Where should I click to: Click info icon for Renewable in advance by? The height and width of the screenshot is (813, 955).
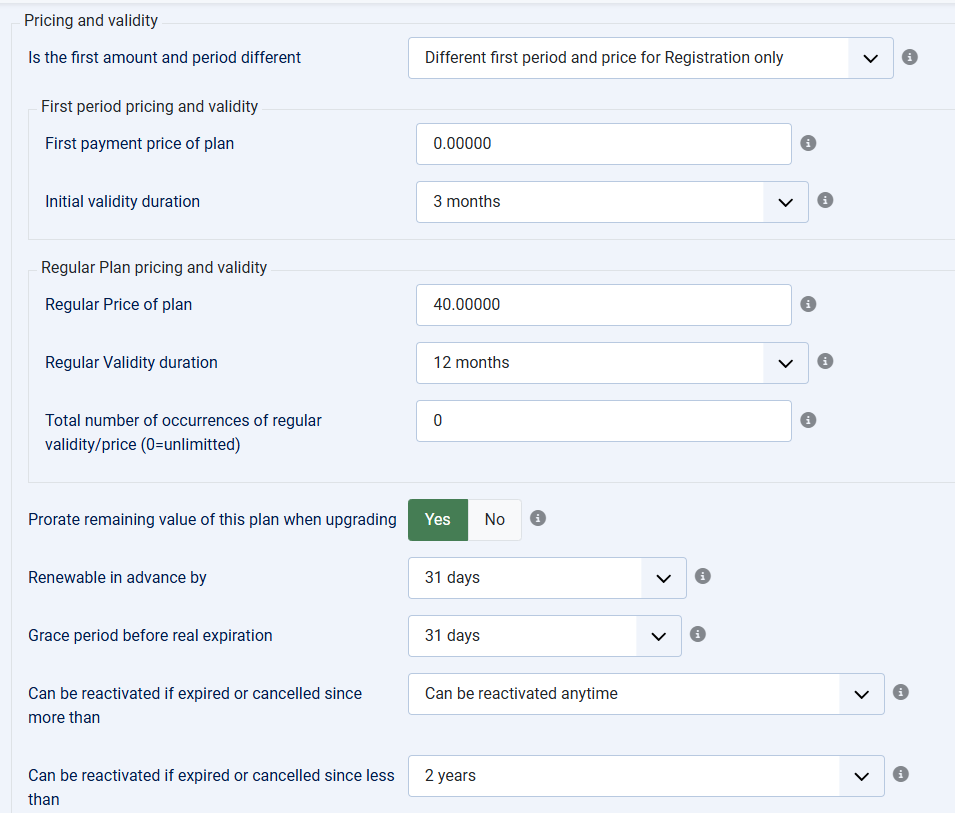[x=702, y=576]
